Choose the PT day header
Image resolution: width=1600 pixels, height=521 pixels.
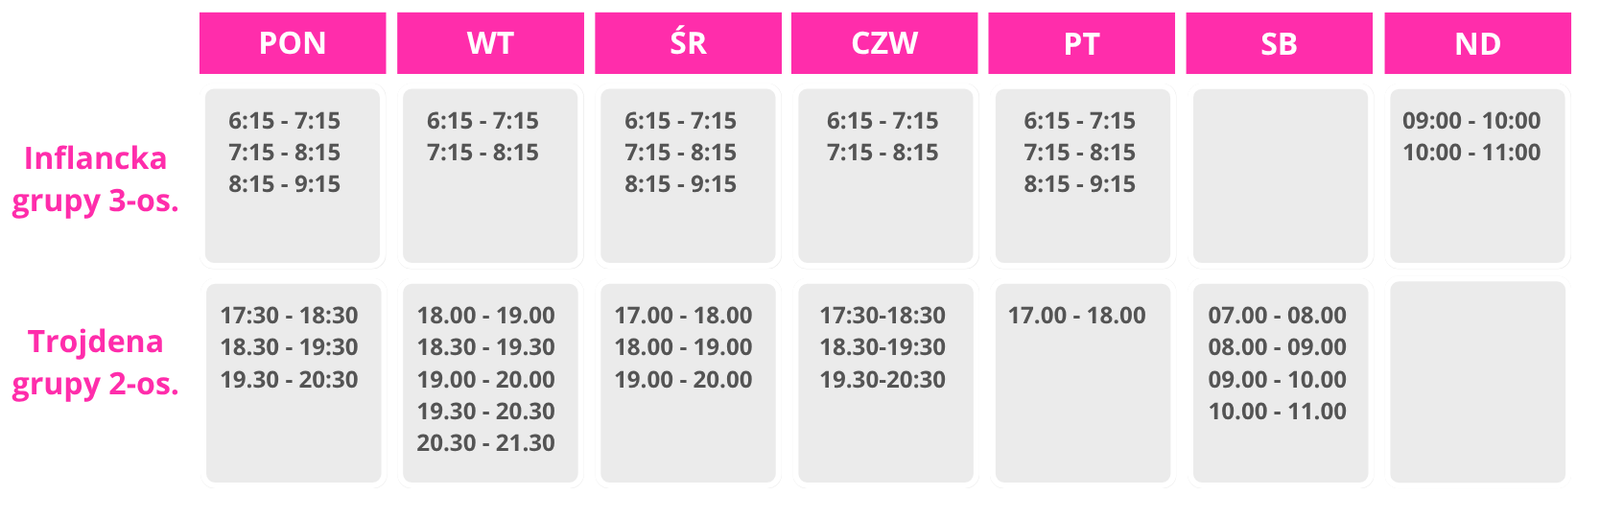pyautogui.click(x=1081, y=43)
